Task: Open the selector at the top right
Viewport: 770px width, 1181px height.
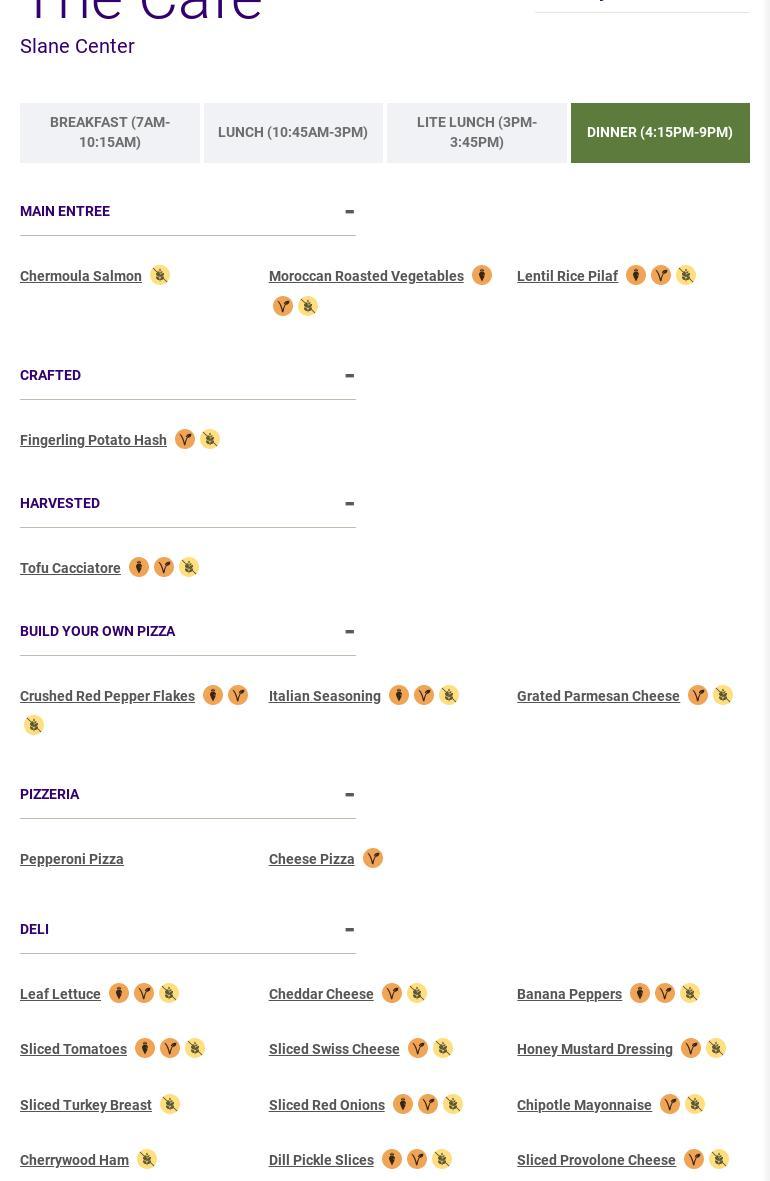Action: click(641, 5)
